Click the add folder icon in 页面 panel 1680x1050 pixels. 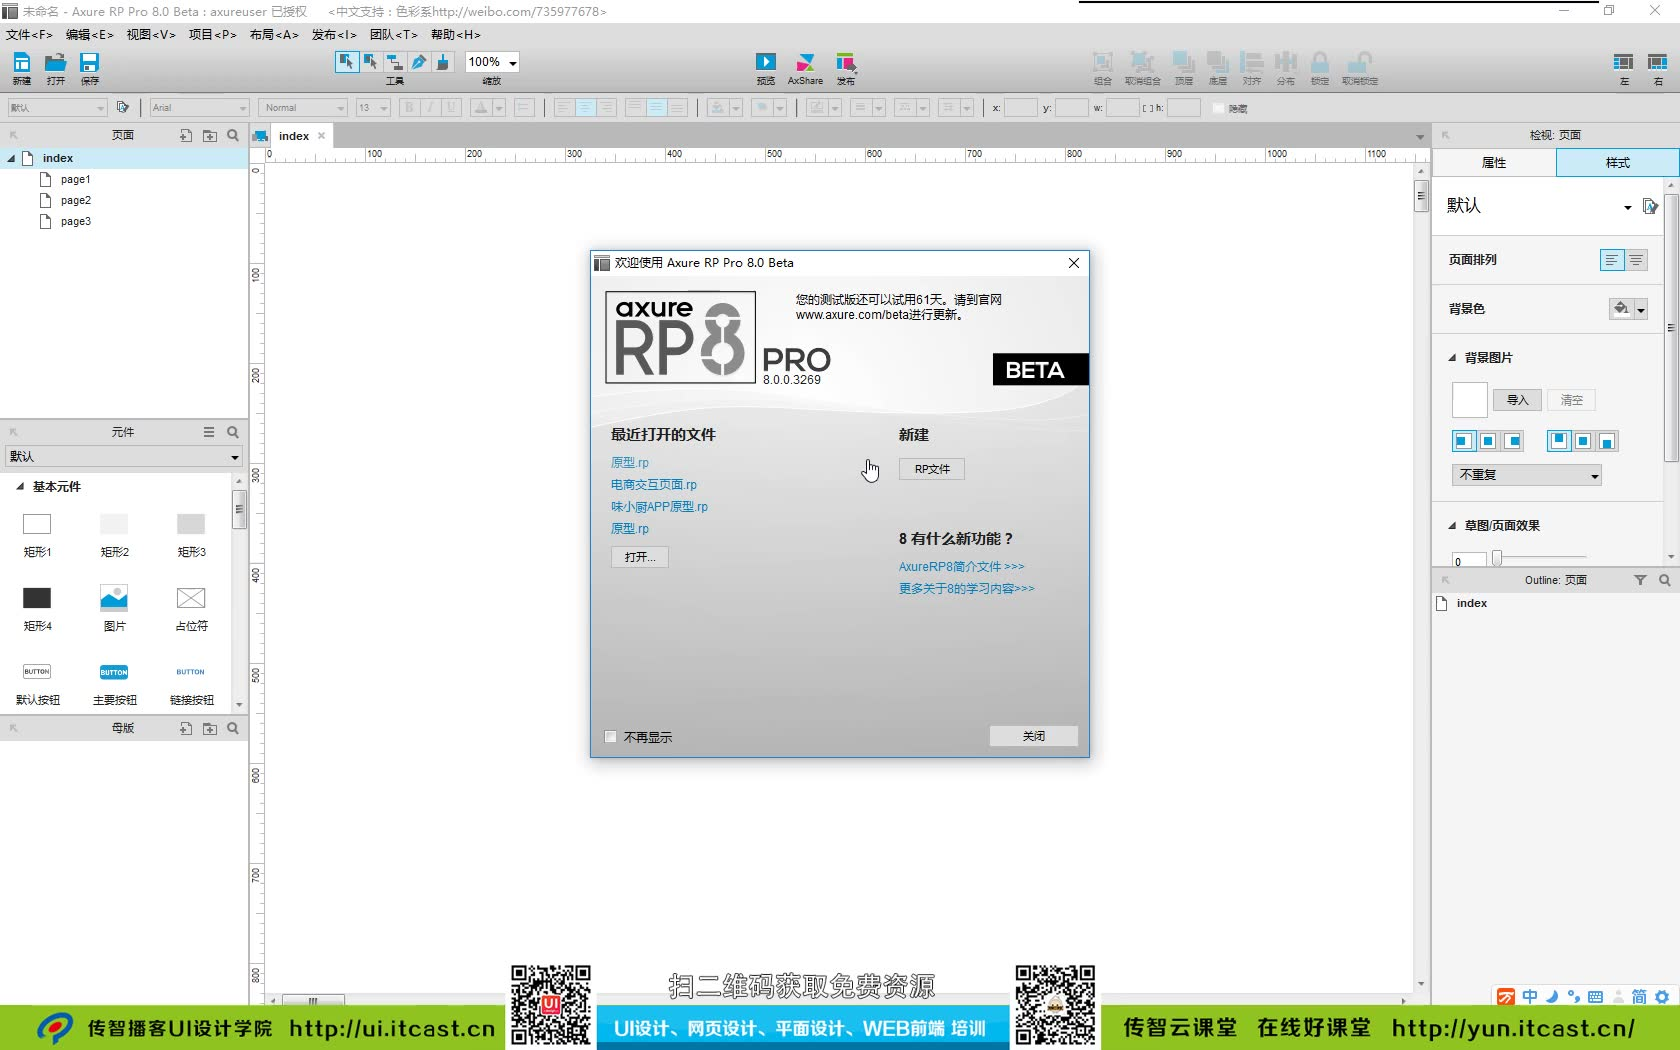pyautogui.click(x=210, y=135)
